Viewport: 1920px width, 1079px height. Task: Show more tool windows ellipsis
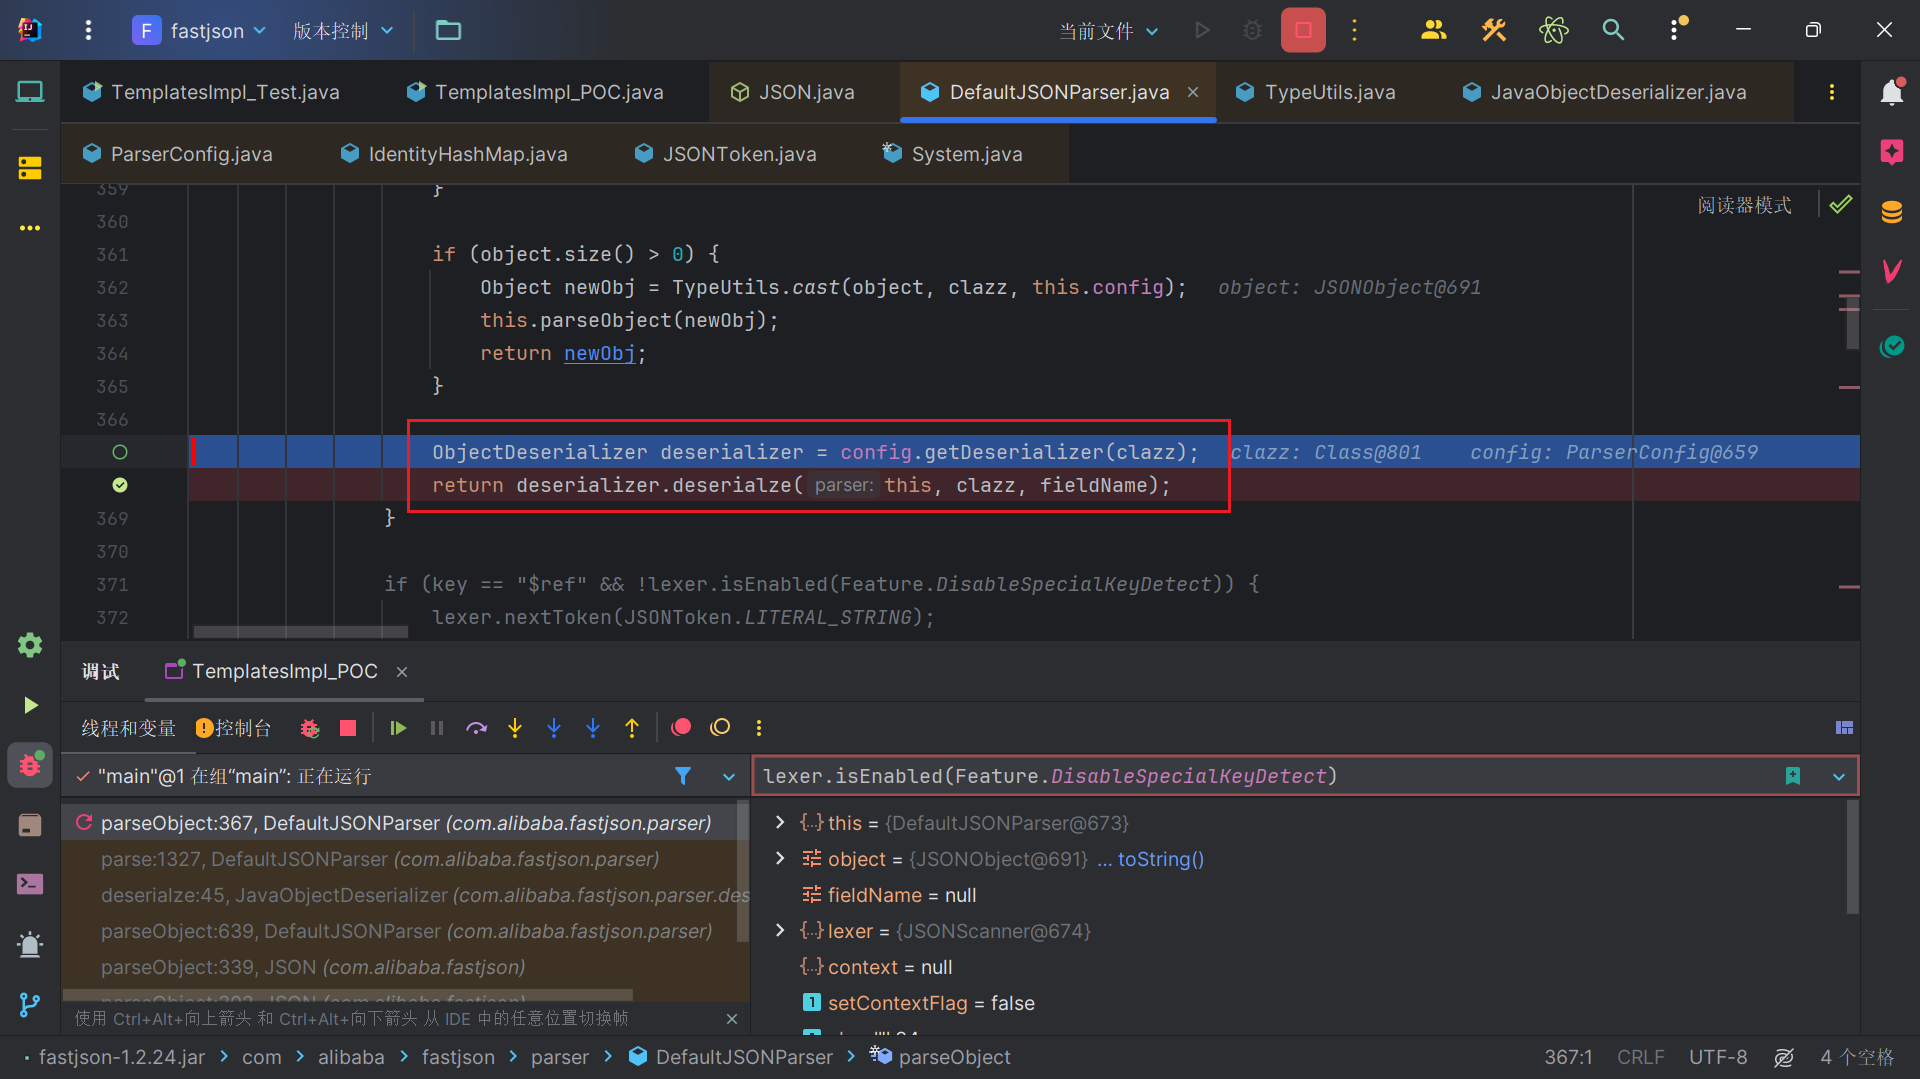coord(30,228)
